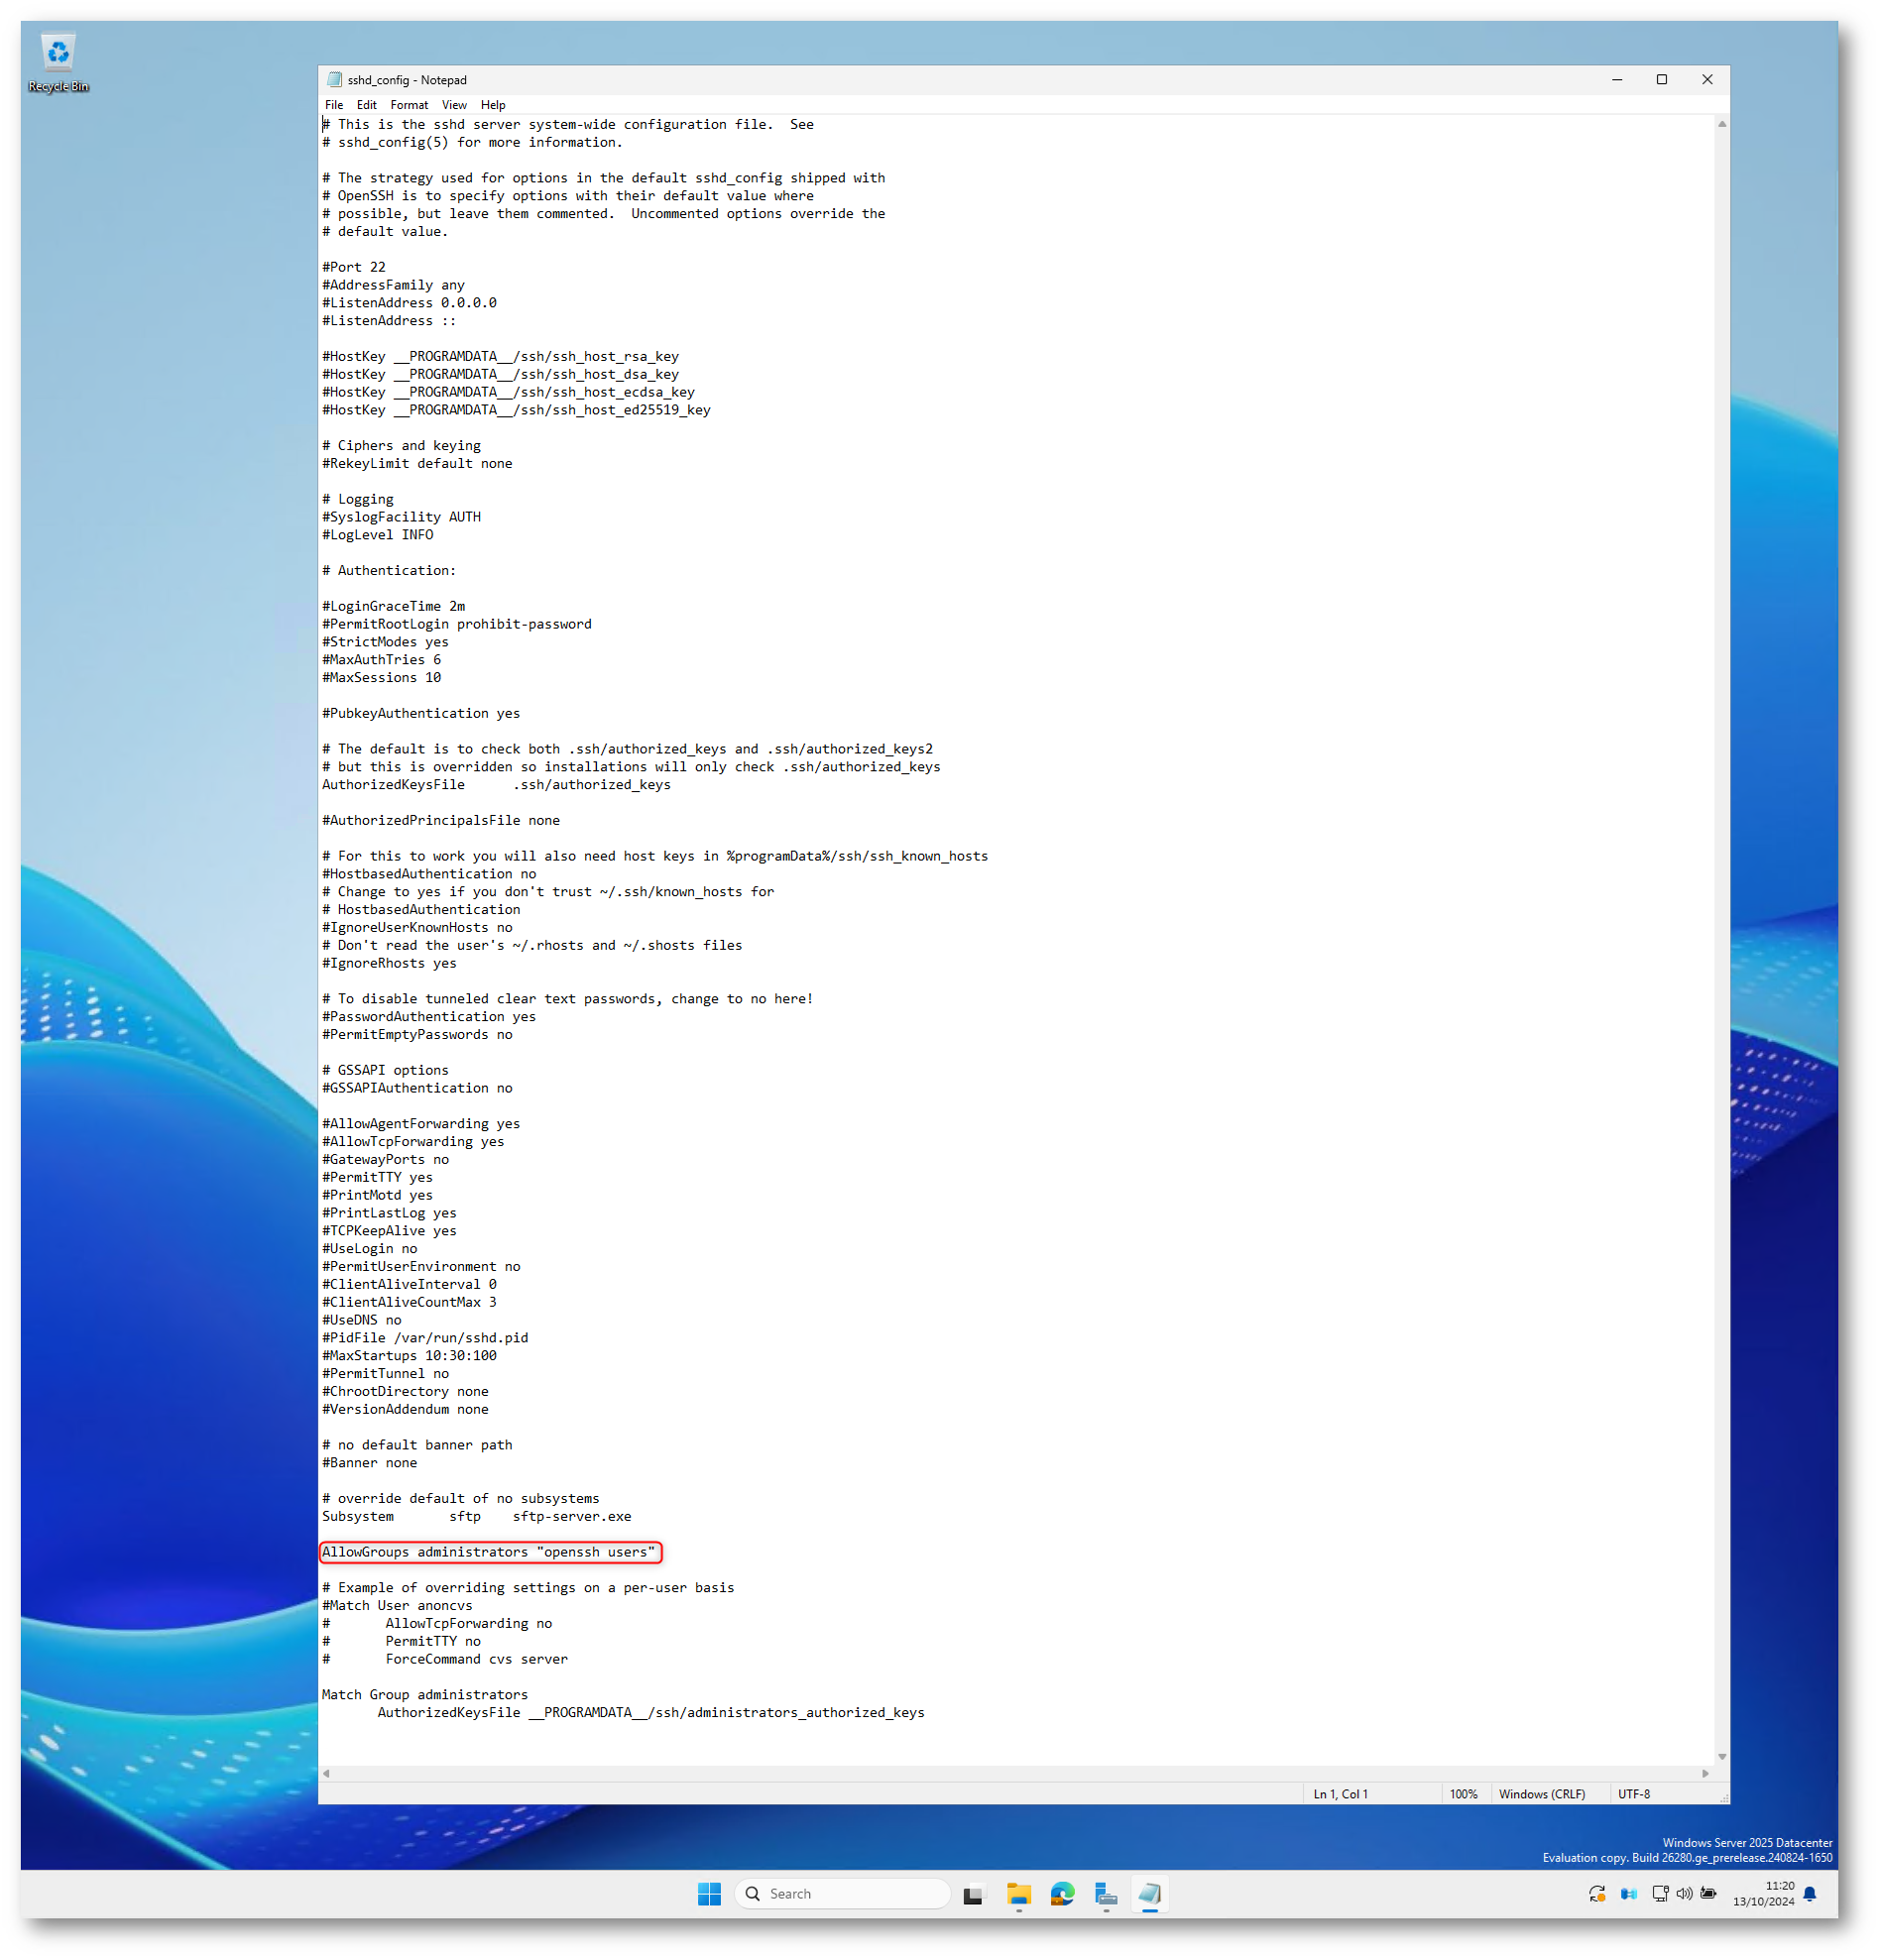Viewport: 1880px width, 1960px height.
Task: Click the ssh_host_rsa_key HostKey line
Action: pos(500,357)
